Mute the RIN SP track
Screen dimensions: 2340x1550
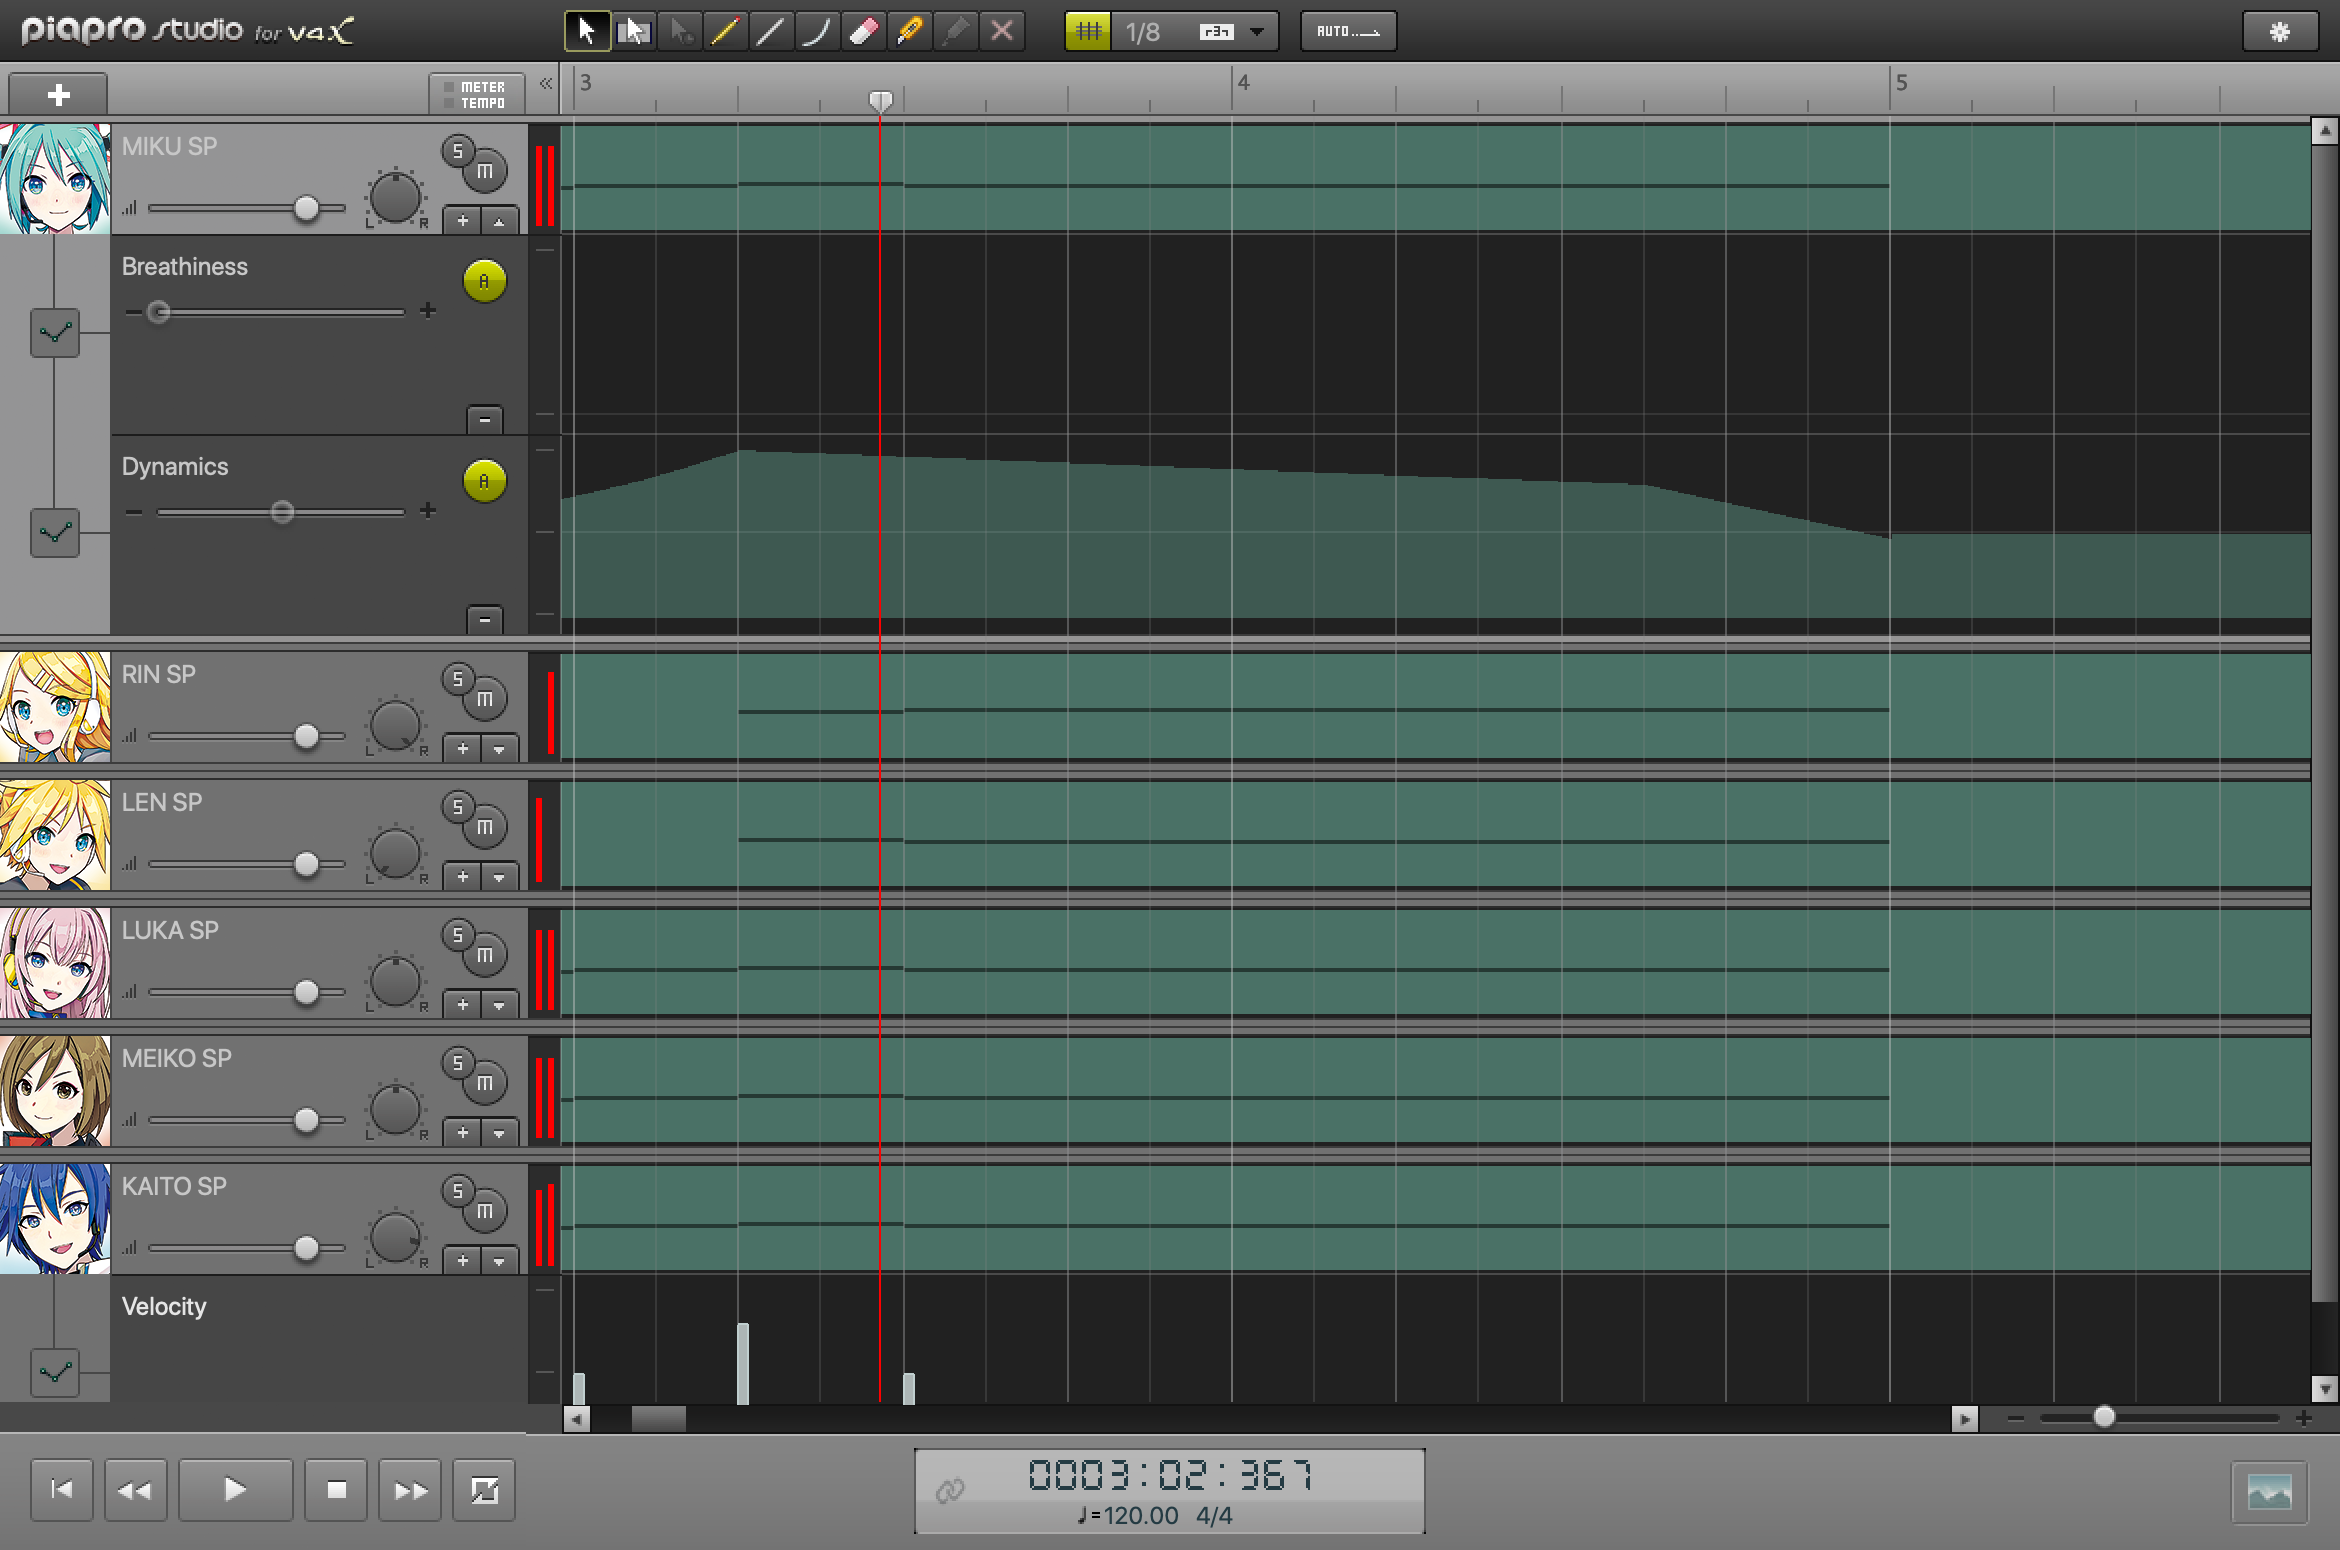pos(485,700)
